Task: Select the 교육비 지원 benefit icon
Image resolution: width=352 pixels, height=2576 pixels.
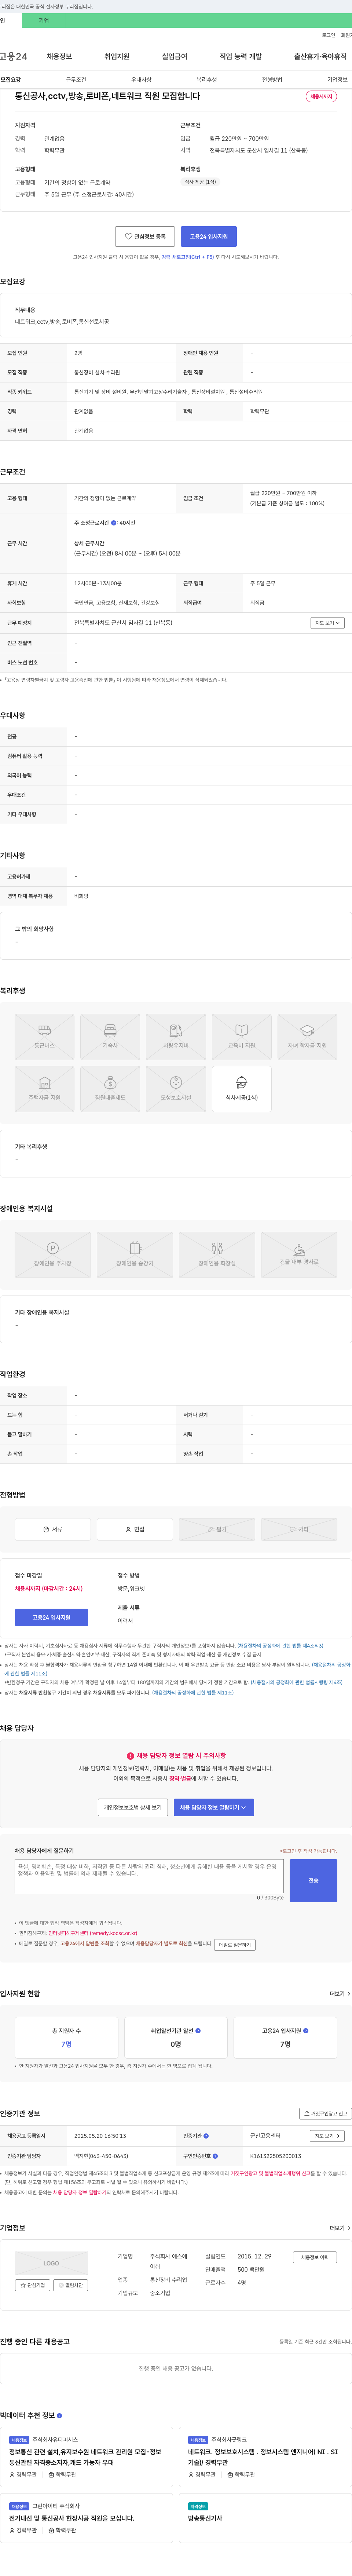Action: (x=242, y=1037)
